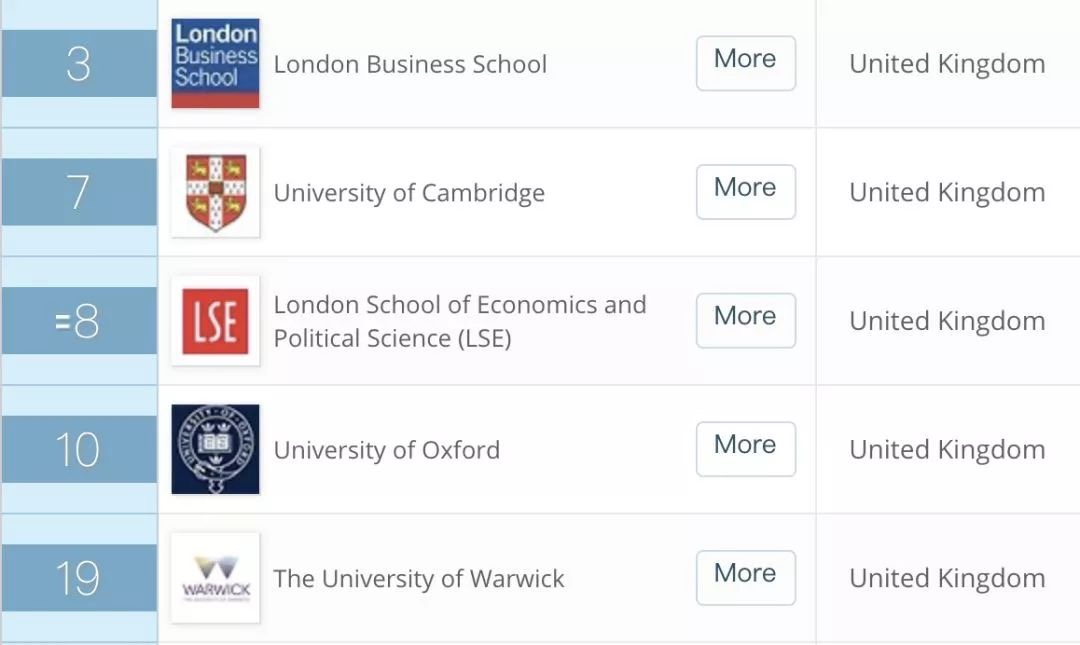Click the Warwick university logo
Screen dimensions: 1080x645
(x=215, y=578)
